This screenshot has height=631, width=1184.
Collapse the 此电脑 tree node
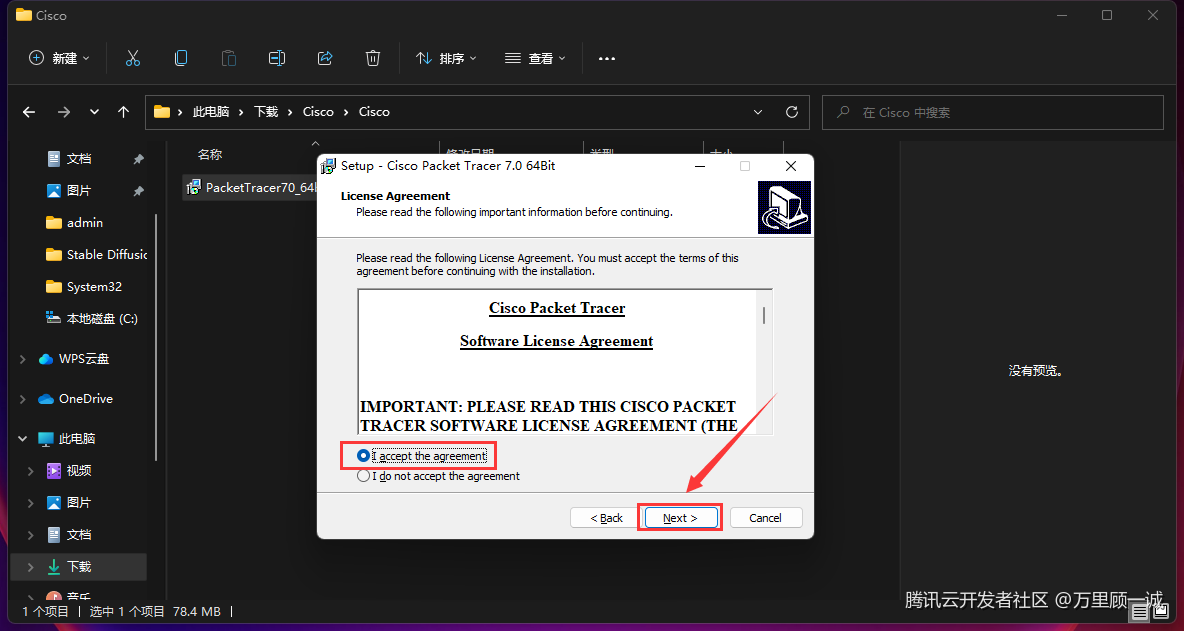pyautogui.click(x=23, y=439)
